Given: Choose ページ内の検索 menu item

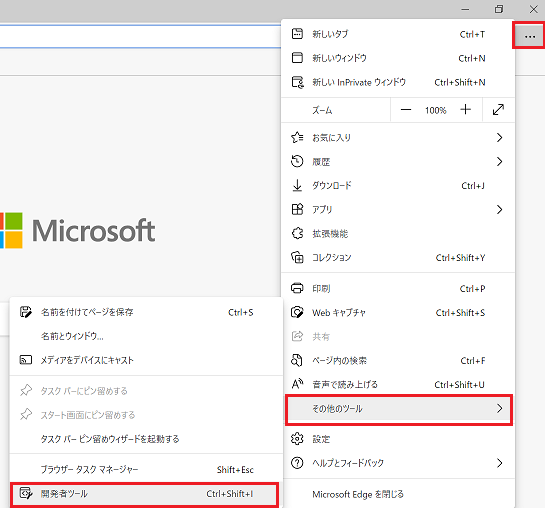Looking at the screenshot, I should click(398, 360).
